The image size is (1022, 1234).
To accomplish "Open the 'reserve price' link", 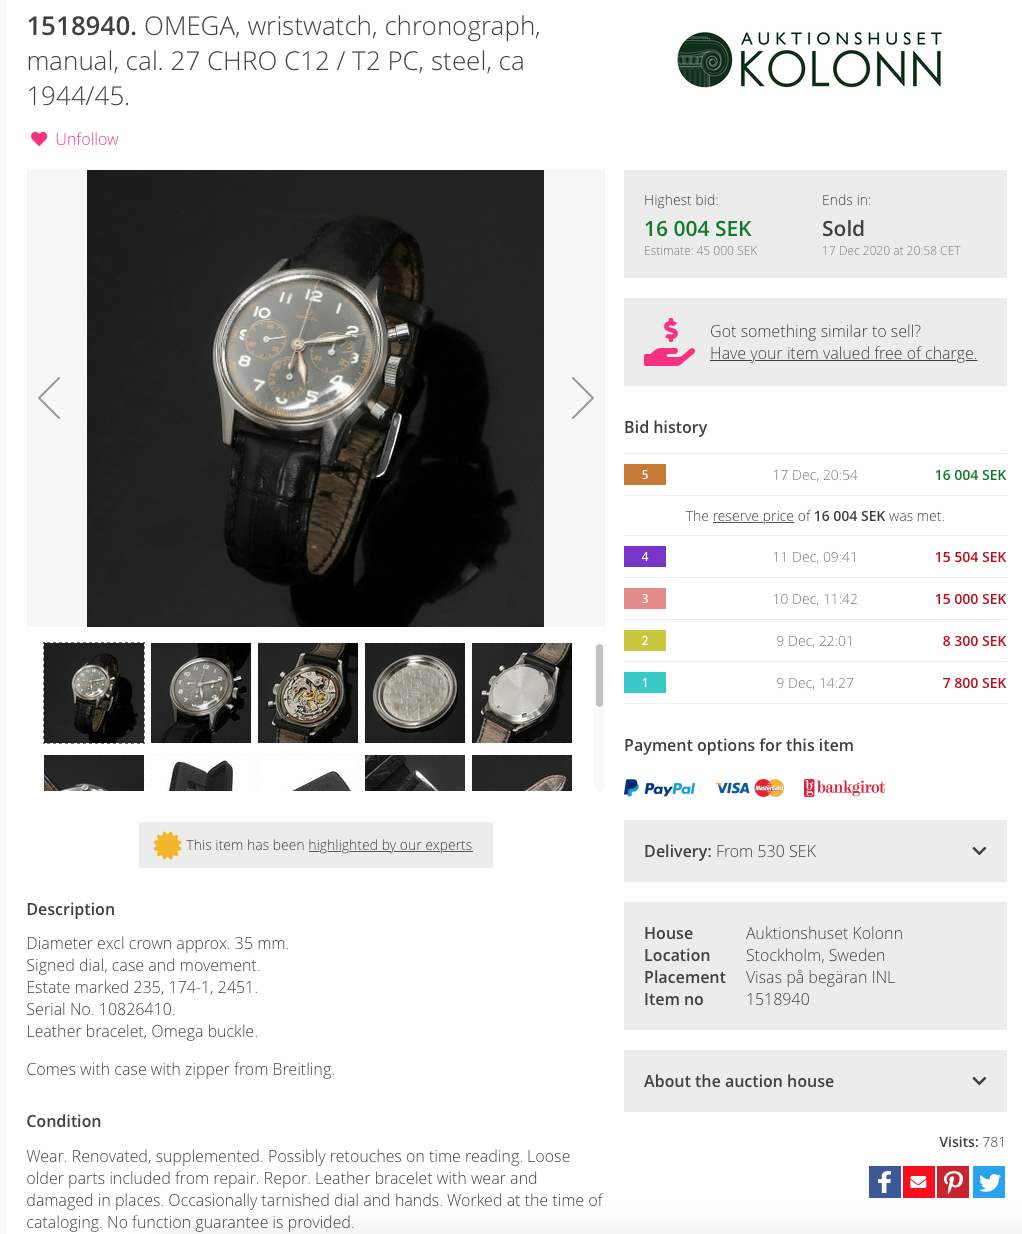I will tap(753, 516).
